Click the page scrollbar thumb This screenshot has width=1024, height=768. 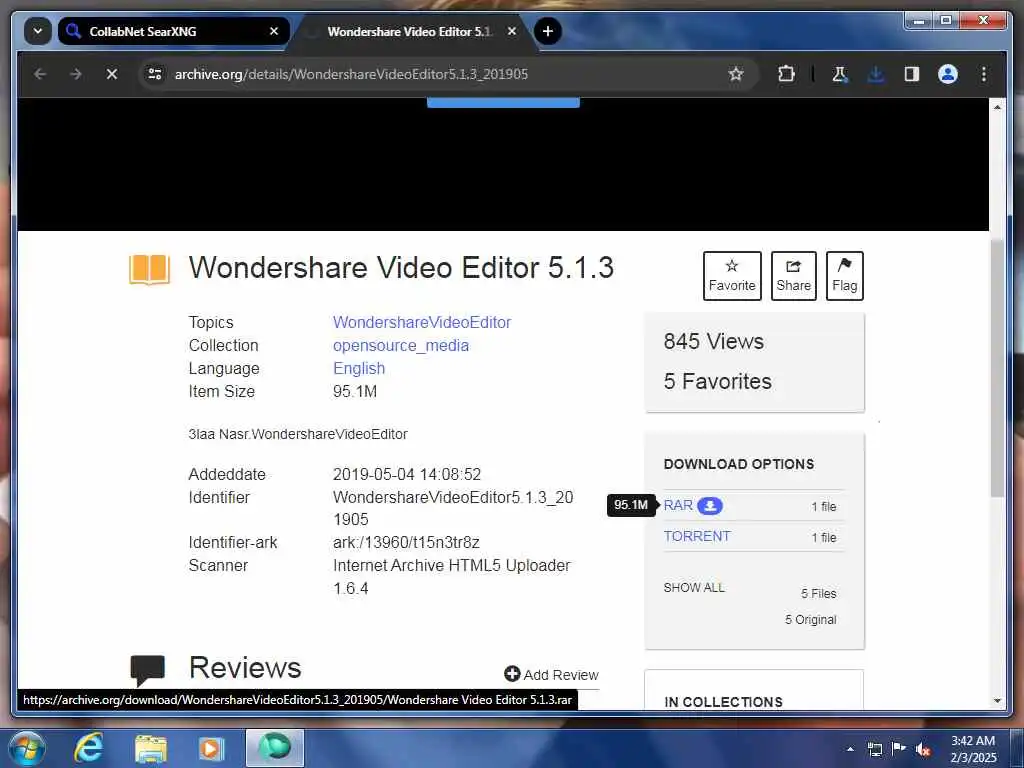997,366
